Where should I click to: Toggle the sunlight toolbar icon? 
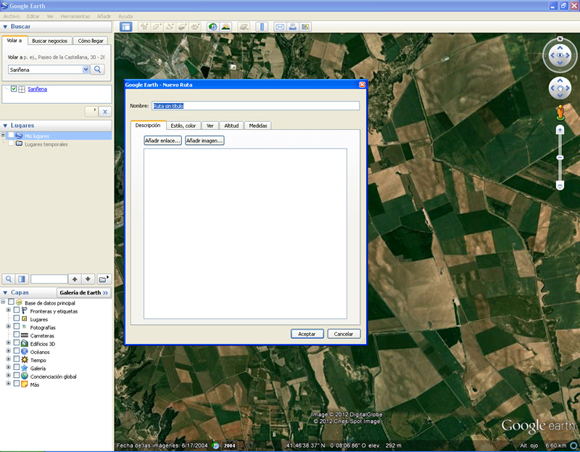tap(226, 27)
